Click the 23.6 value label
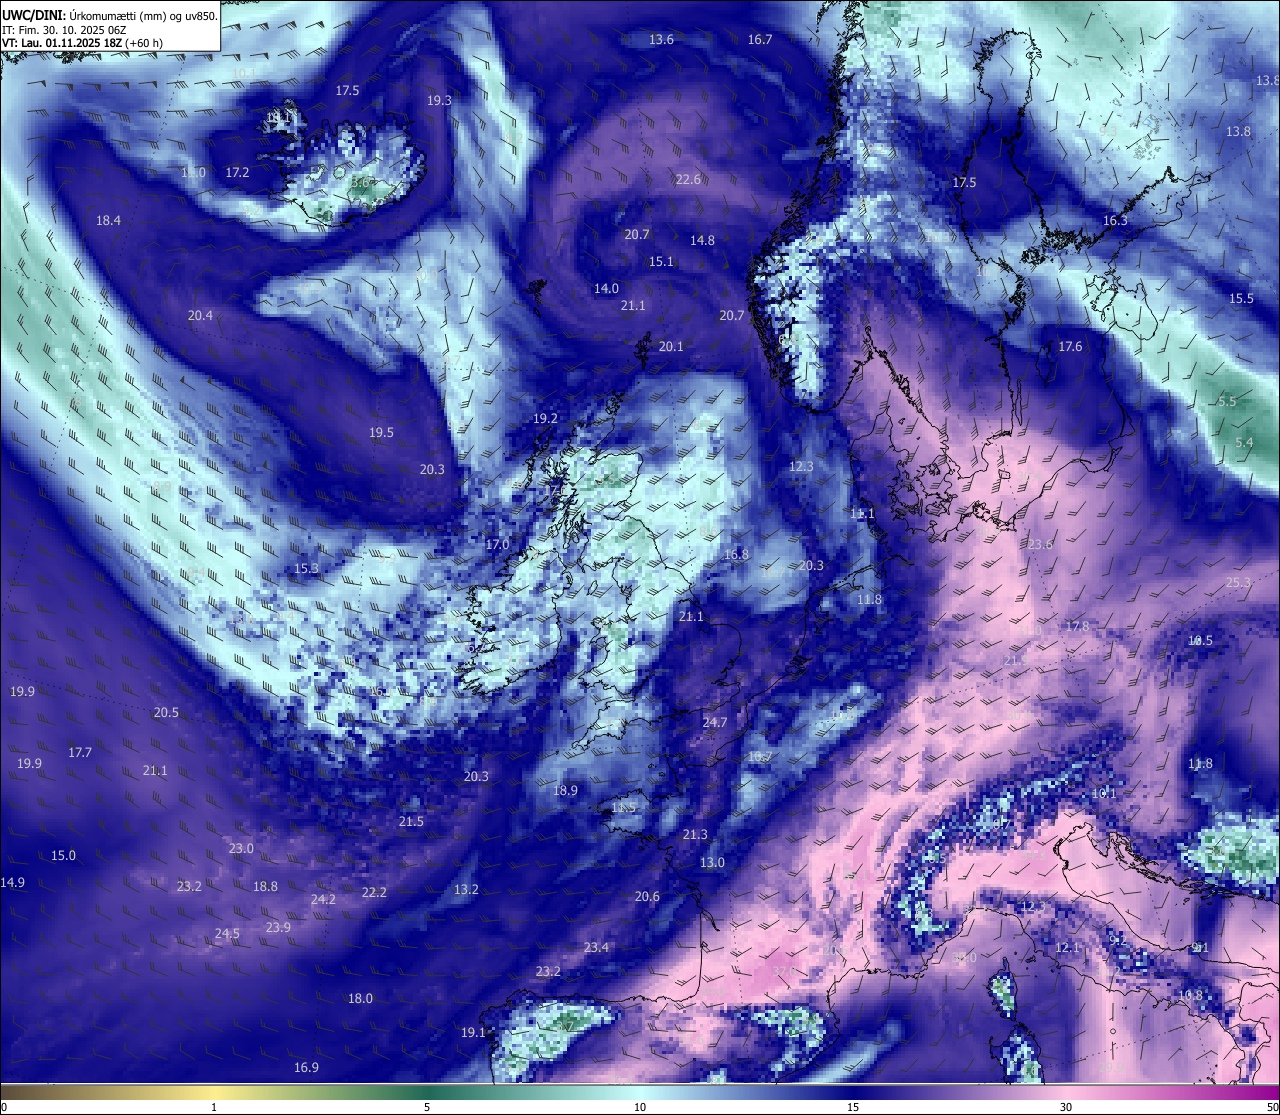The height and width of the screenshot is (1115, 1280). pyautogui.click(x=1040, y=545)
